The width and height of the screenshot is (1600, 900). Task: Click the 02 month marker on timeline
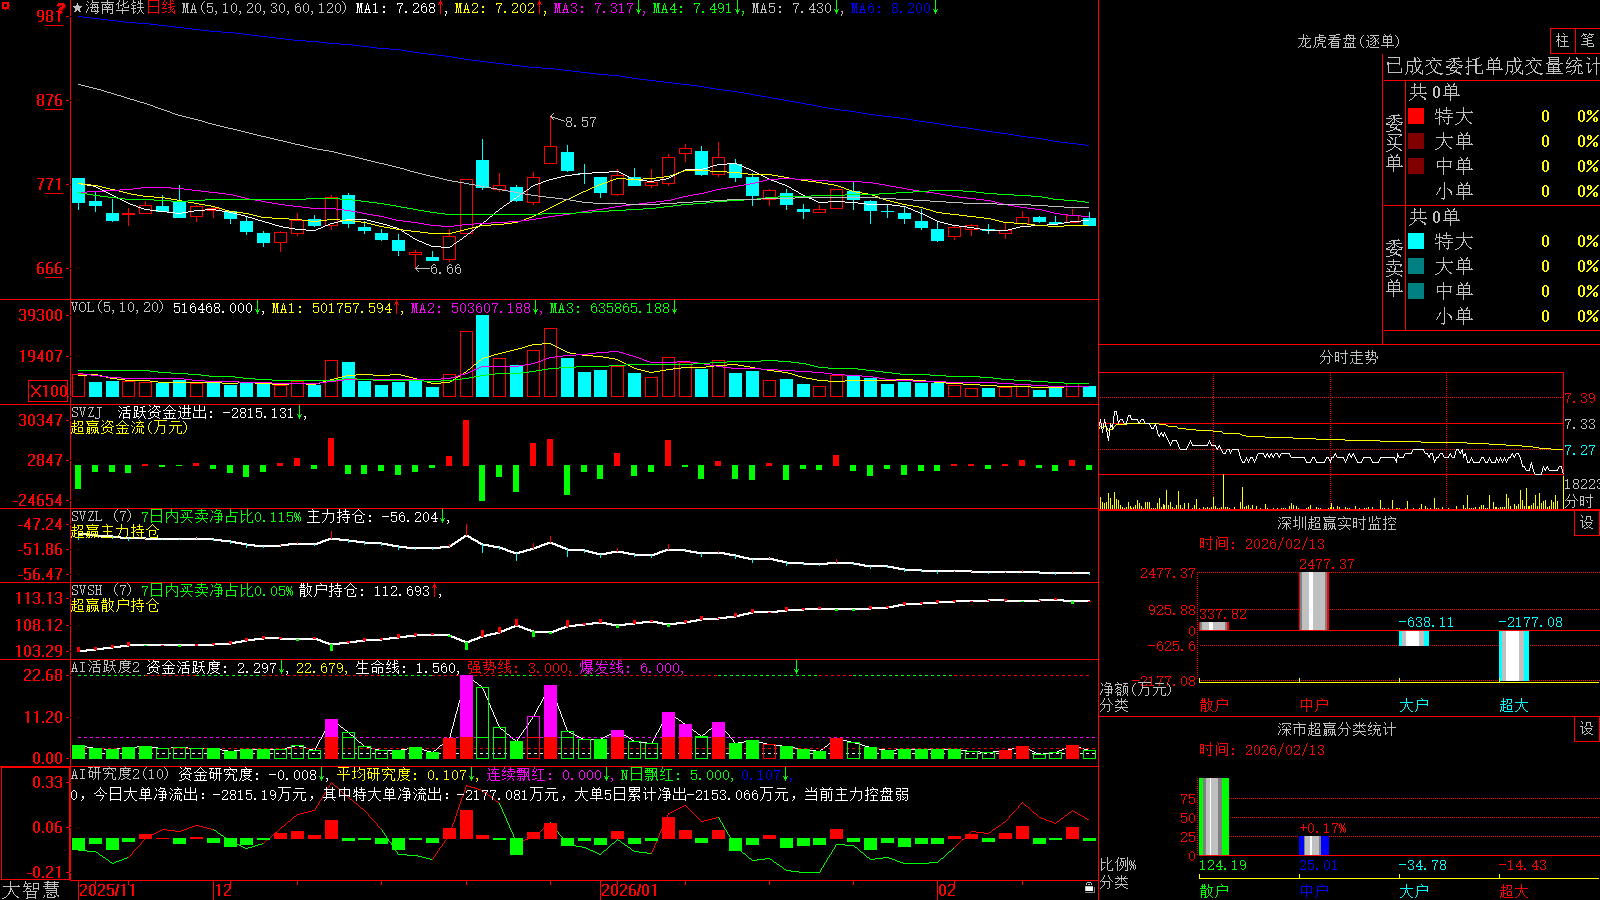pos(947,890)
